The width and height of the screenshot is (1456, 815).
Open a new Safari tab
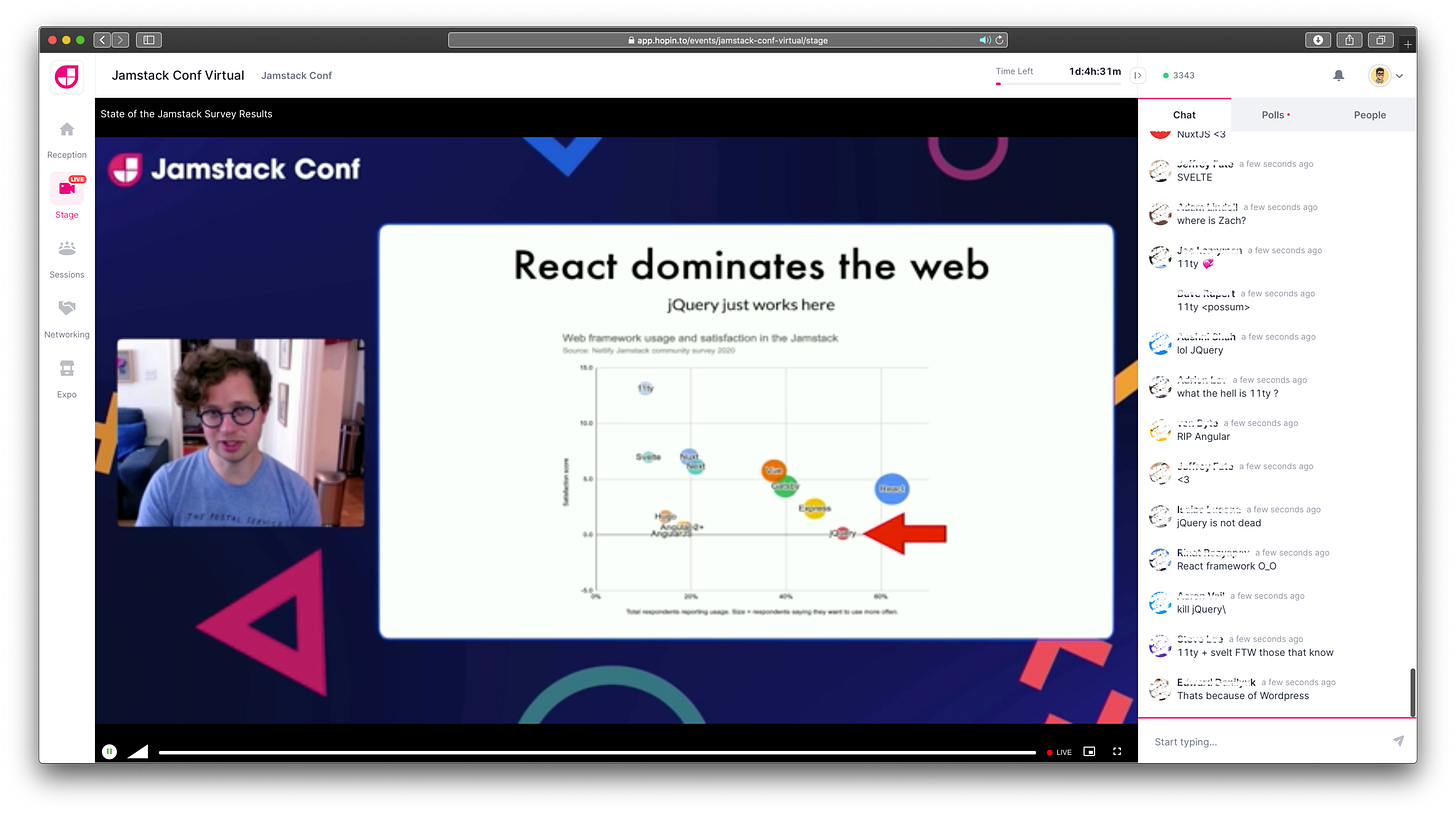(x=1409, y=44)
